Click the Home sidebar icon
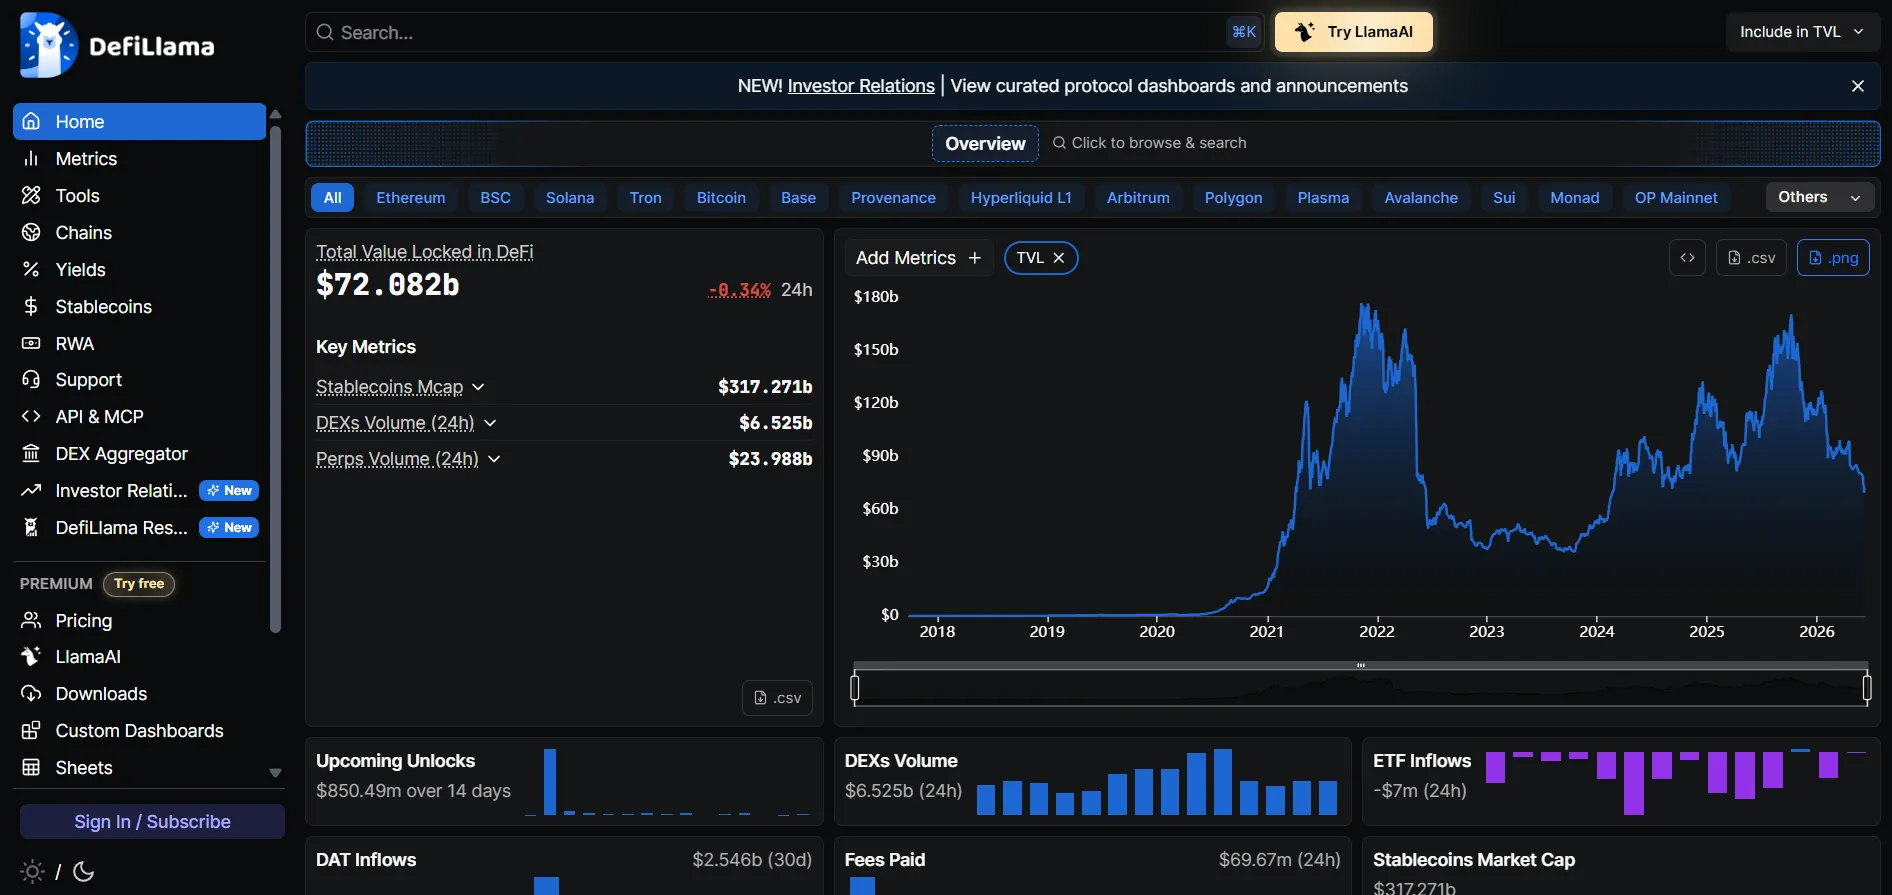The image size is (1892, 895). (x=31, y=121)
